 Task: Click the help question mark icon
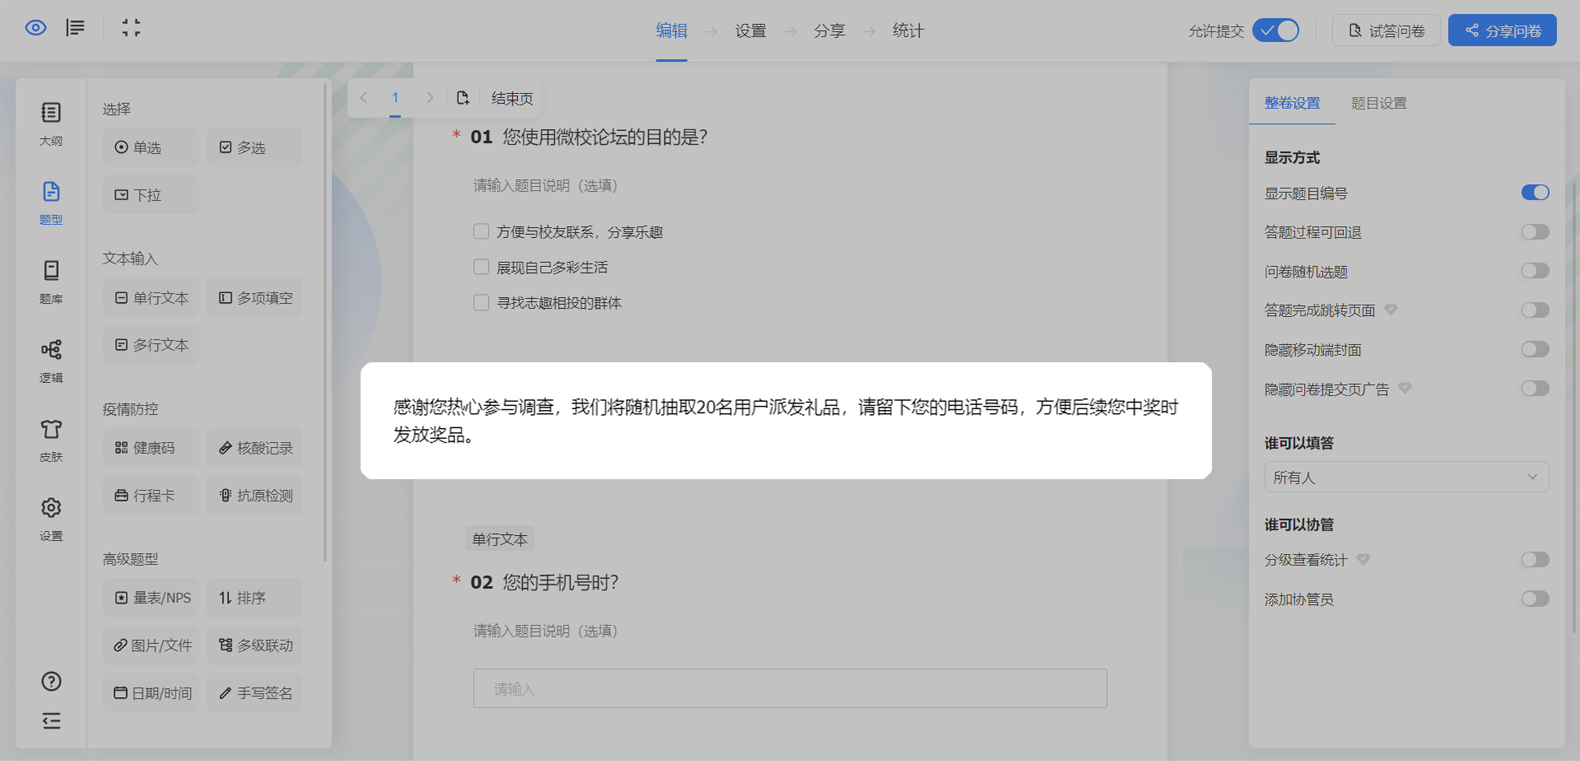[x=51, y=682]
